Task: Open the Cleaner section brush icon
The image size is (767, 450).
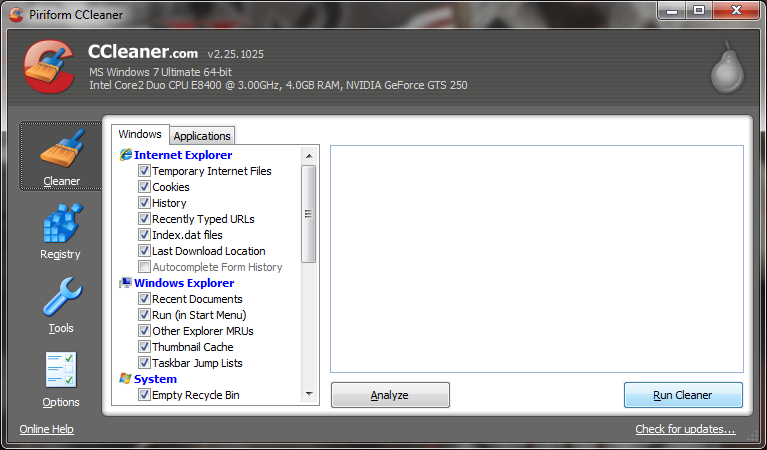Action: pos(62,149)
